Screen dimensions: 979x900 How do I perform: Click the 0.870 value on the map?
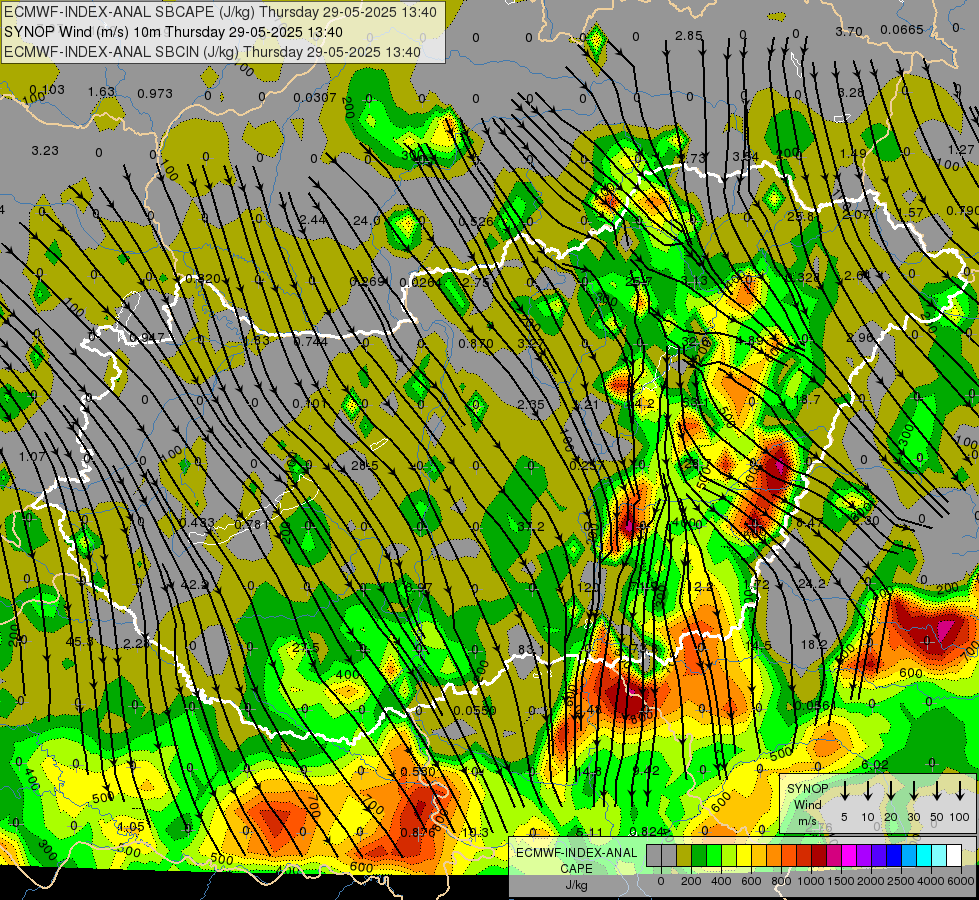(x=476, y=344)
